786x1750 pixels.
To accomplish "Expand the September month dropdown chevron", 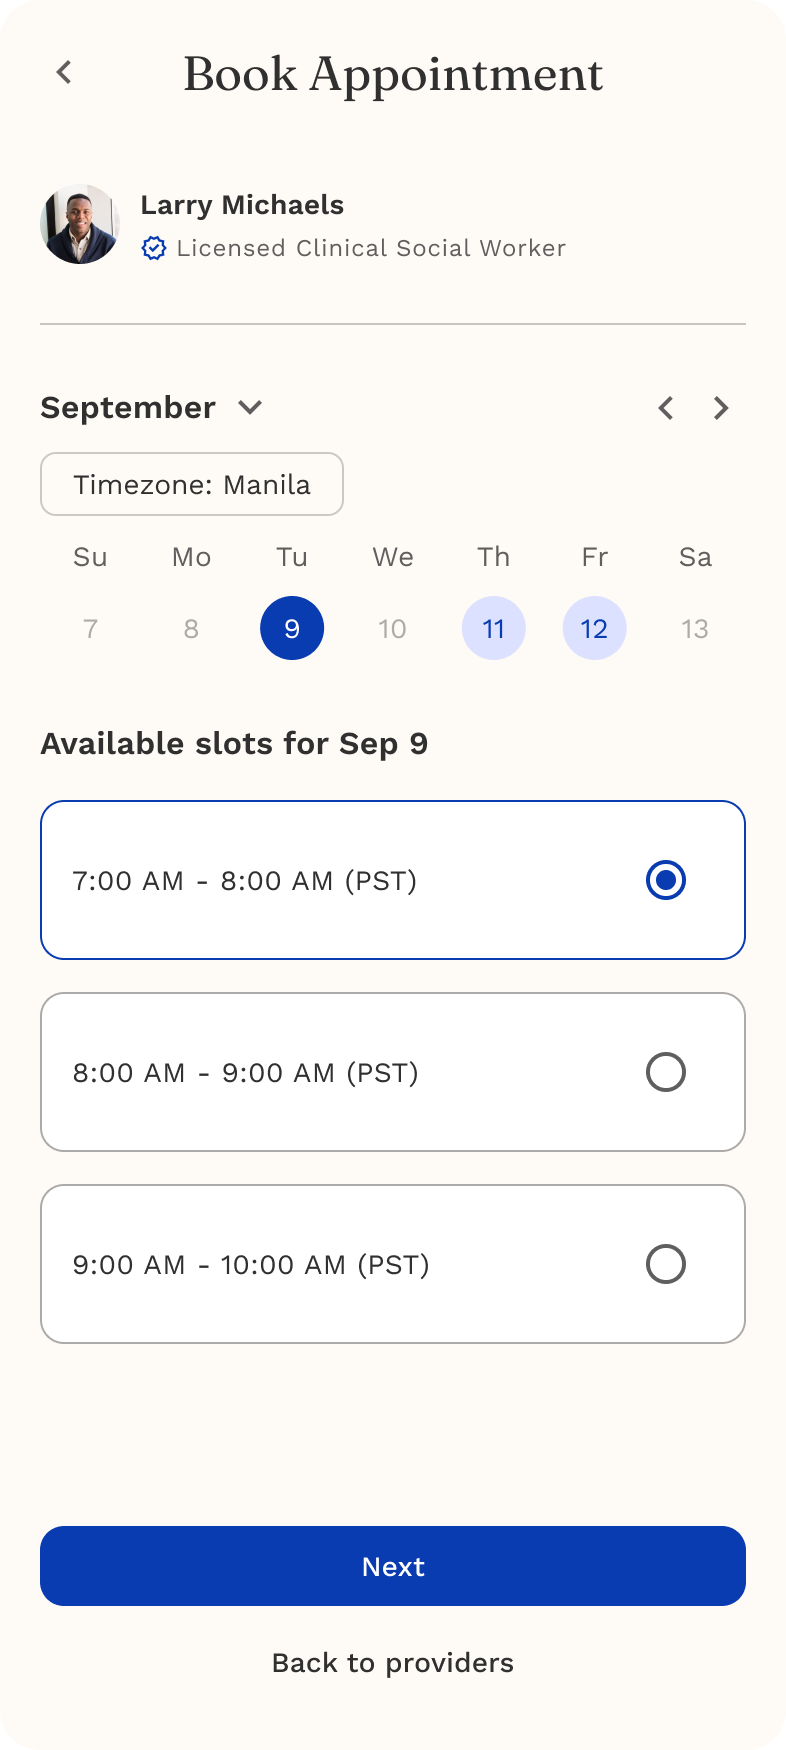I will (x=250, y=407).
